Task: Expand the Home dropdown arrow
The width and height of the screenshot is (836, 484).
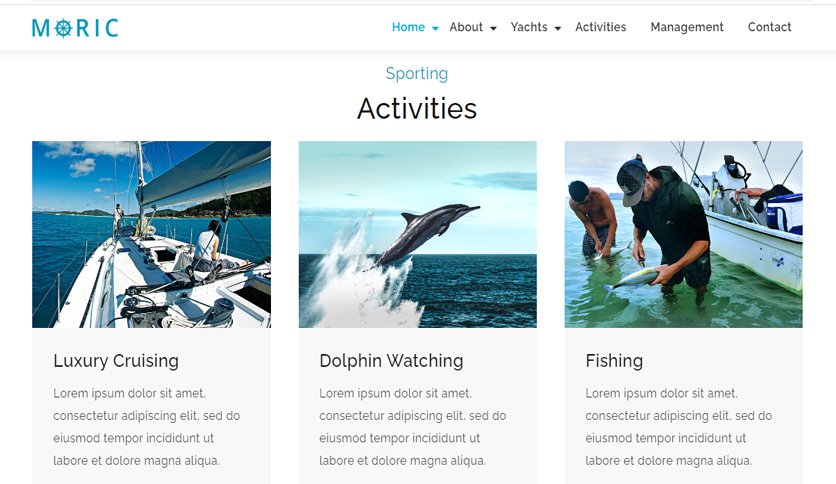Action: pyautogui.click(x=435, y=28)
